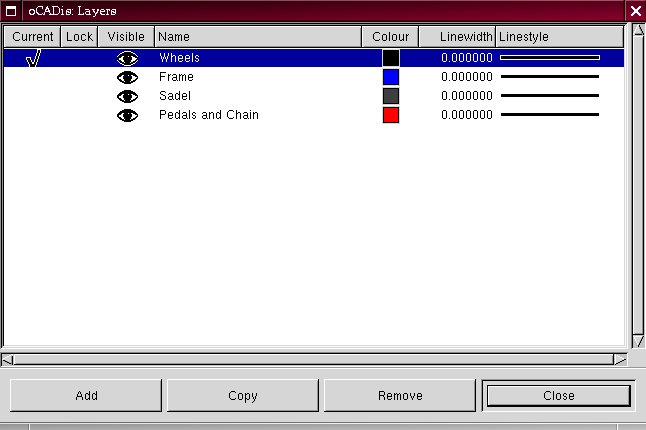This screenshot has width=646, height=430.
Task: Select the Sadel layer row by name
Action: (x=175, y=96)
